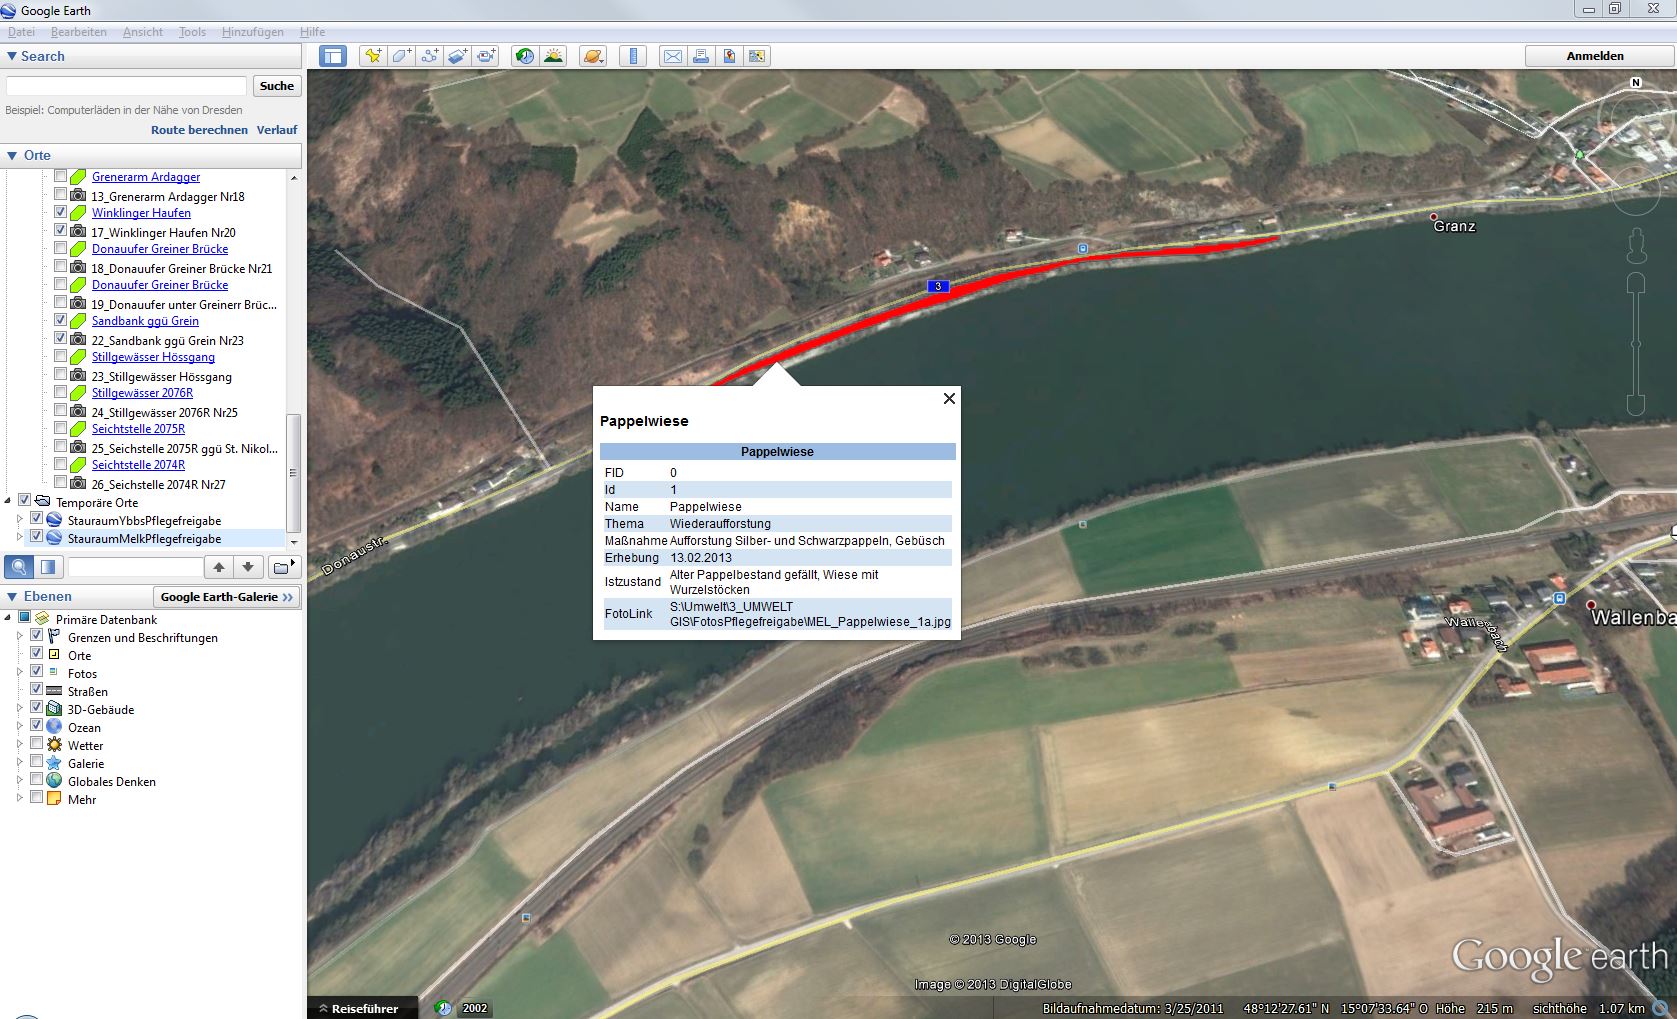
Task: Open the Verlauf link
Action: pos(277,130)
